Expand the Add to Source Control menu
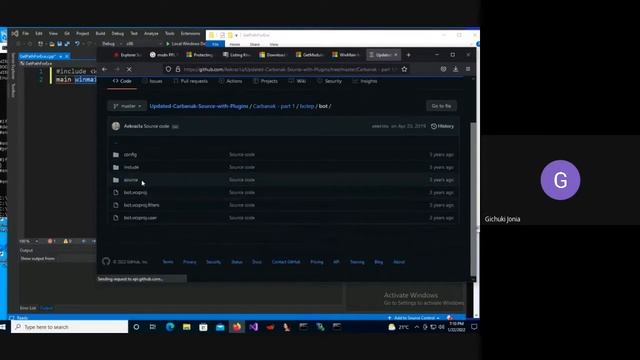The height and width of the screenshot is (360, 640). pos(414,318)
